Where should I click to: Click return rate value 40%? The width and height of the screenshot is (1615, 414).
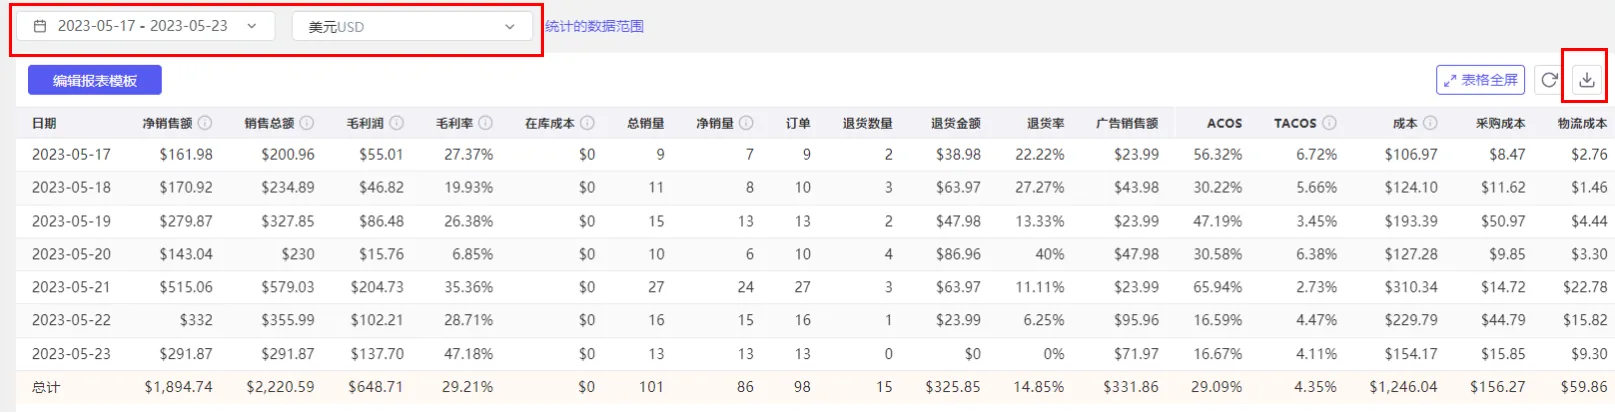pos(1050,254)
